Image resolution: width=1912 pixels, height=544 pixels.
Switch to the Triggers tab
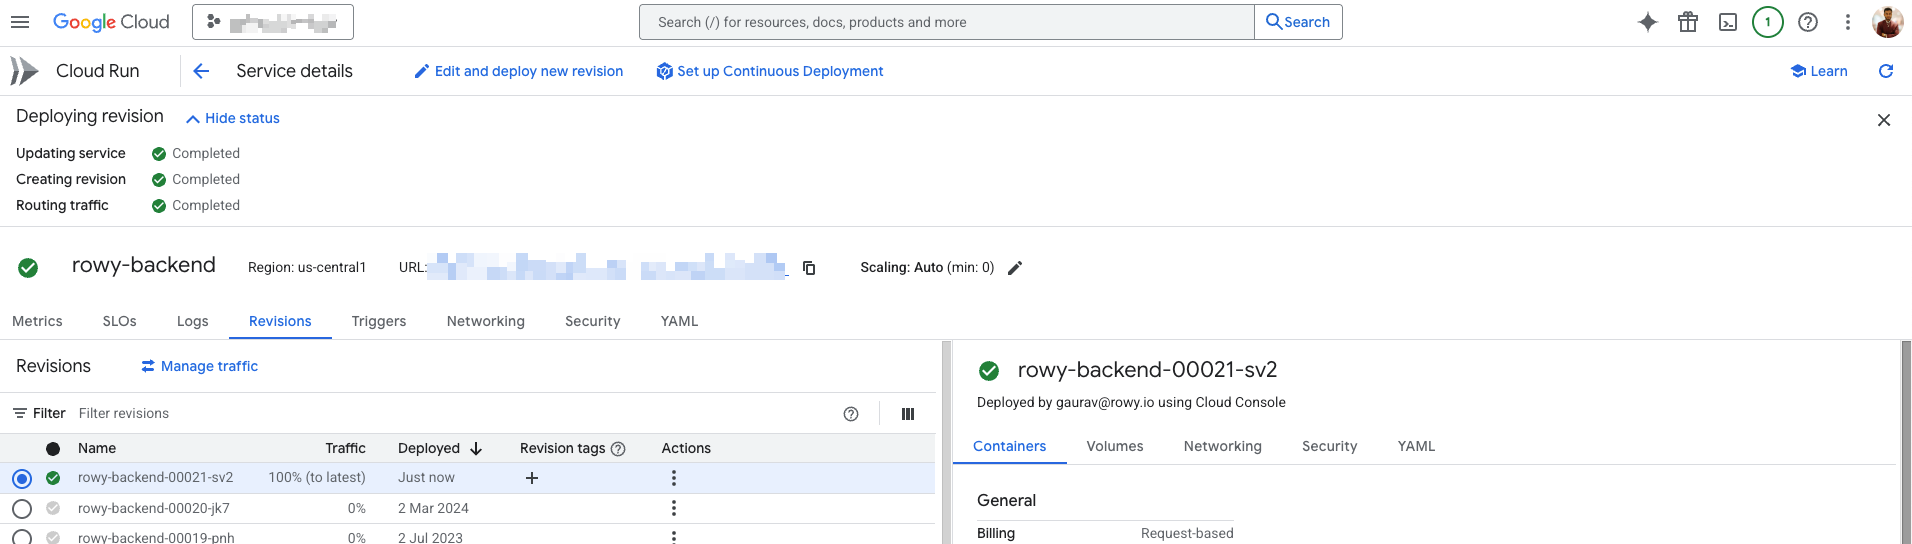click(379, 321)
